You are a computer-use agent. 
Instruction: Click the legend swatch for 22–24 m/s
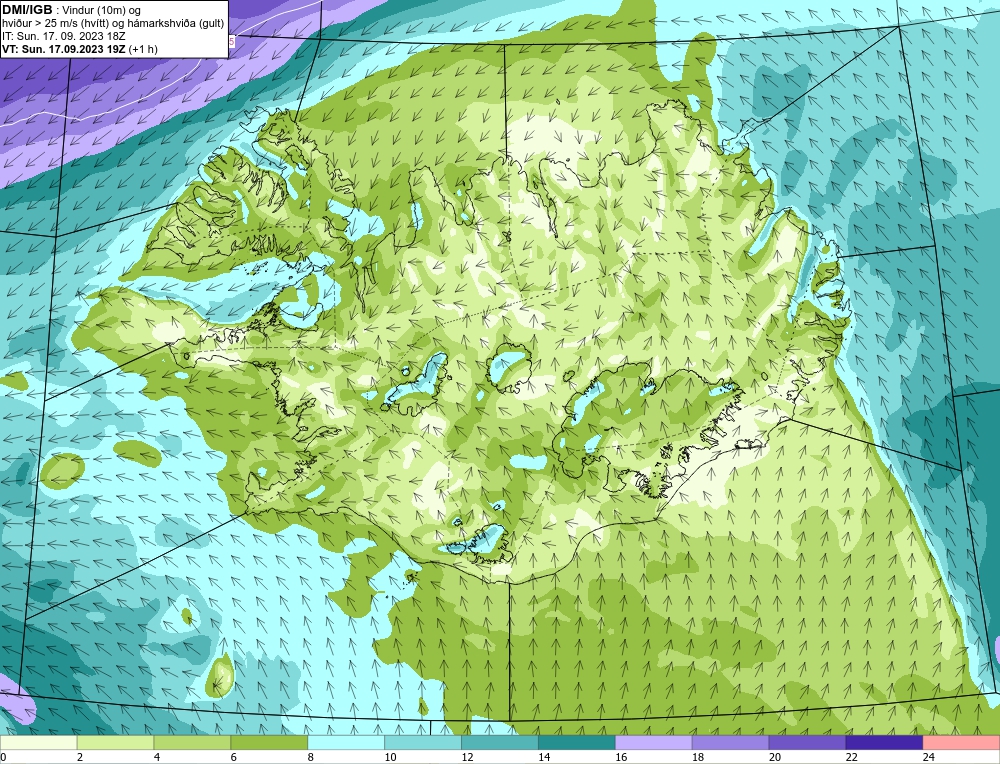884,742
